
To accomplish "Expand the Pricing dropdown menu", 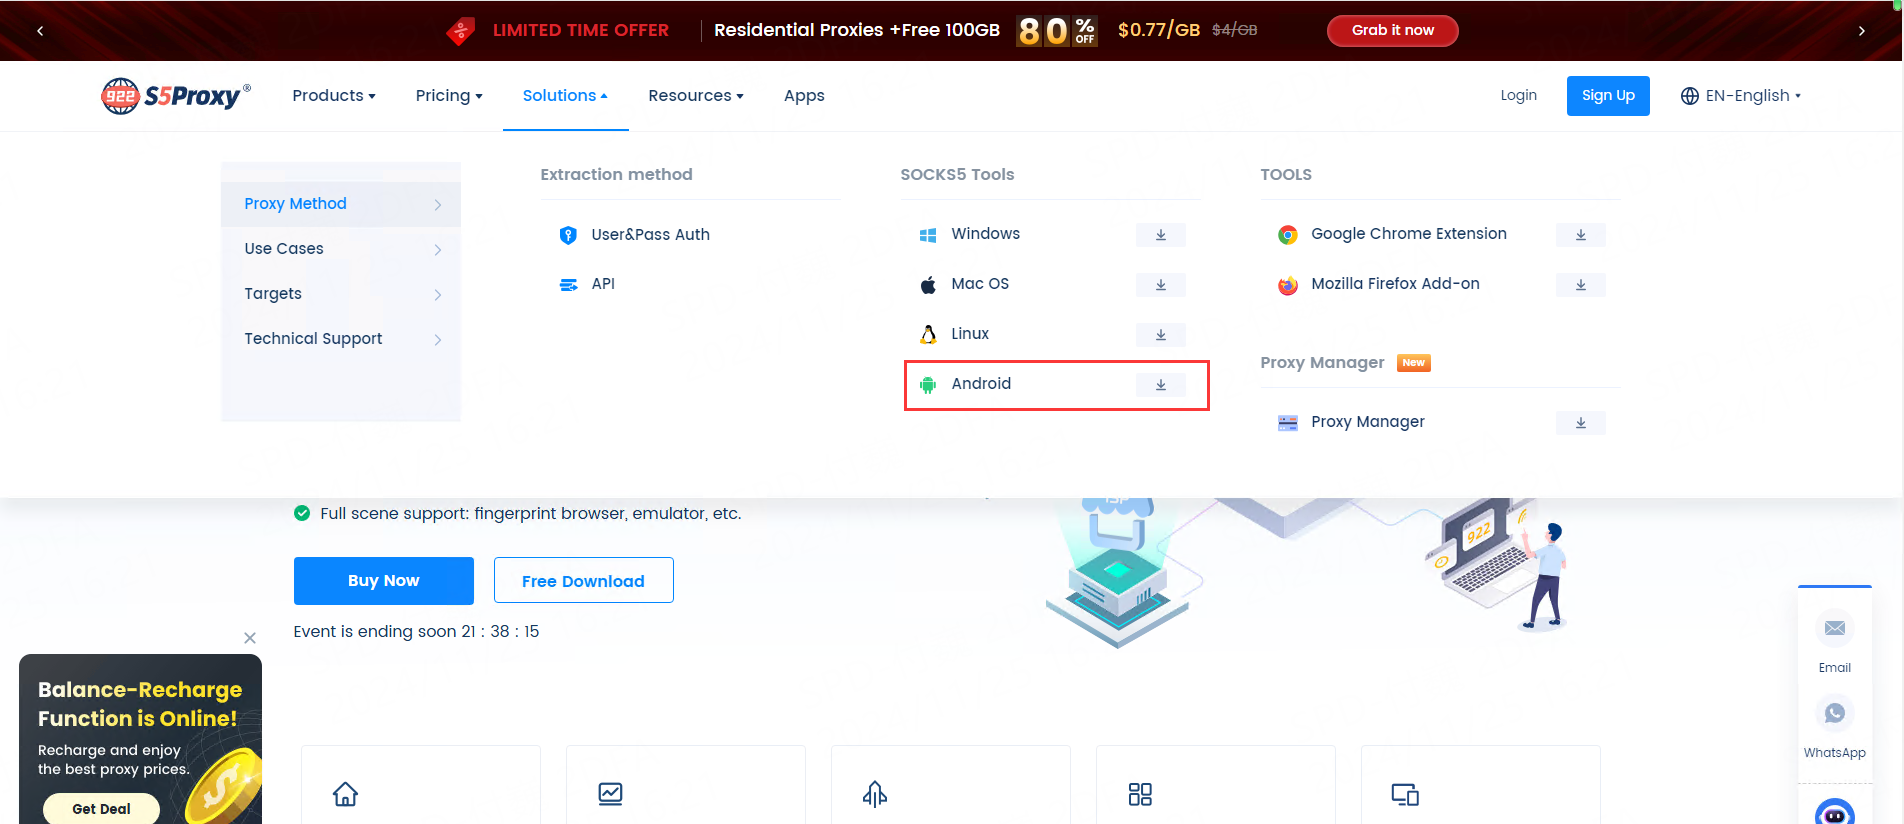I will 448,96.
